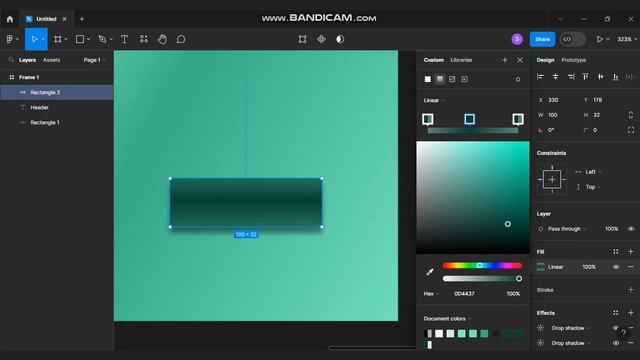Image resolution: width=640 pixels, height=360 pixels.
Task: Switch to Assets tab
Action: (x=51, y=60)
